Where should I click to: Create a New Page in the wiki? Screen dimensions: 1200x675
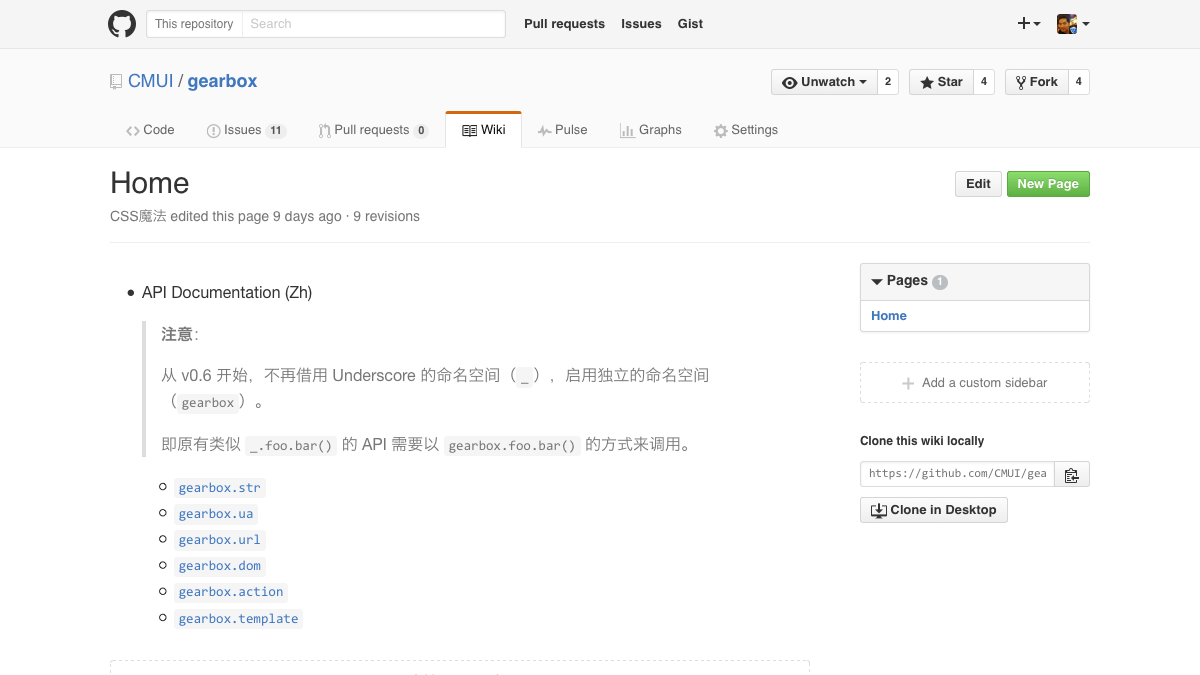[x=1048, y=184]
